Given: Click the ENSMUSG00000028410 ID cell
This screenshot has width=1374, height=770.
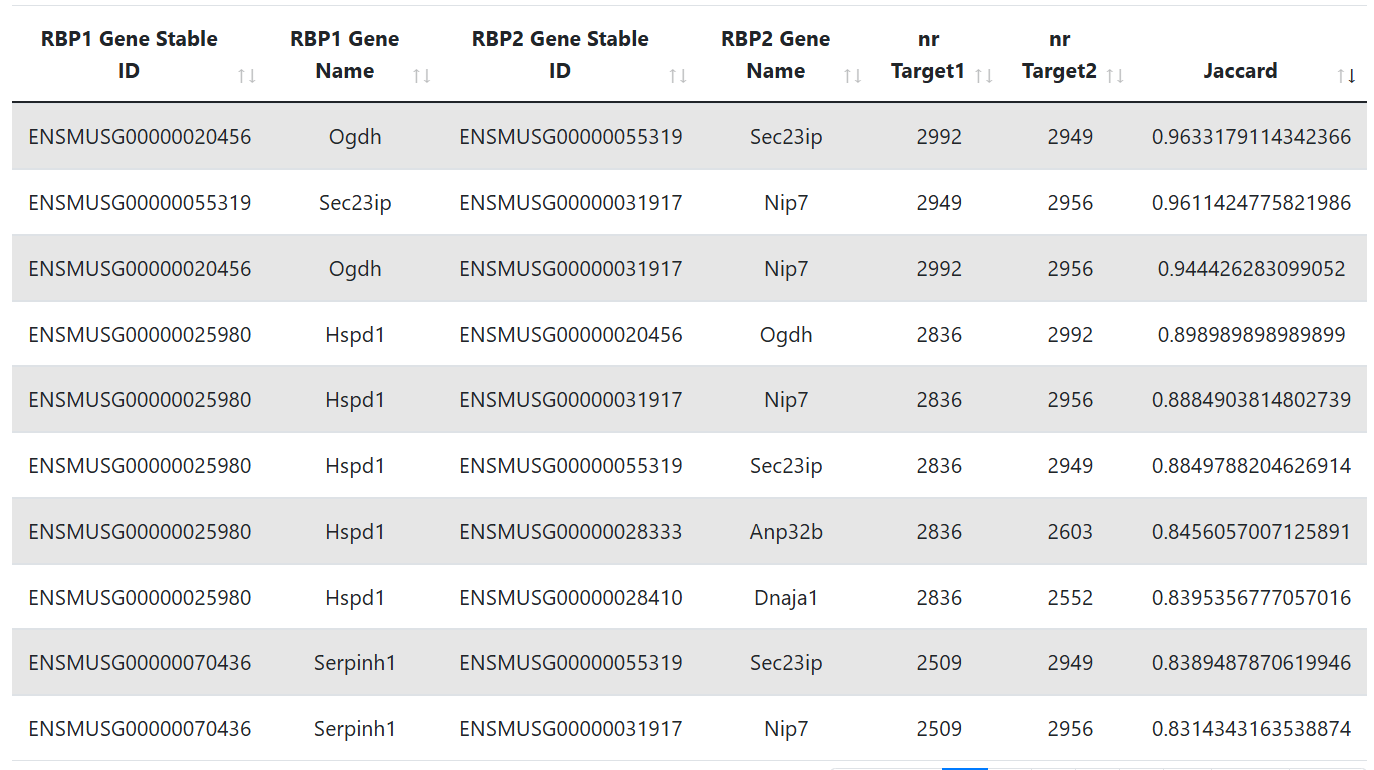Looking at the screenshot, I should (571, 598).
